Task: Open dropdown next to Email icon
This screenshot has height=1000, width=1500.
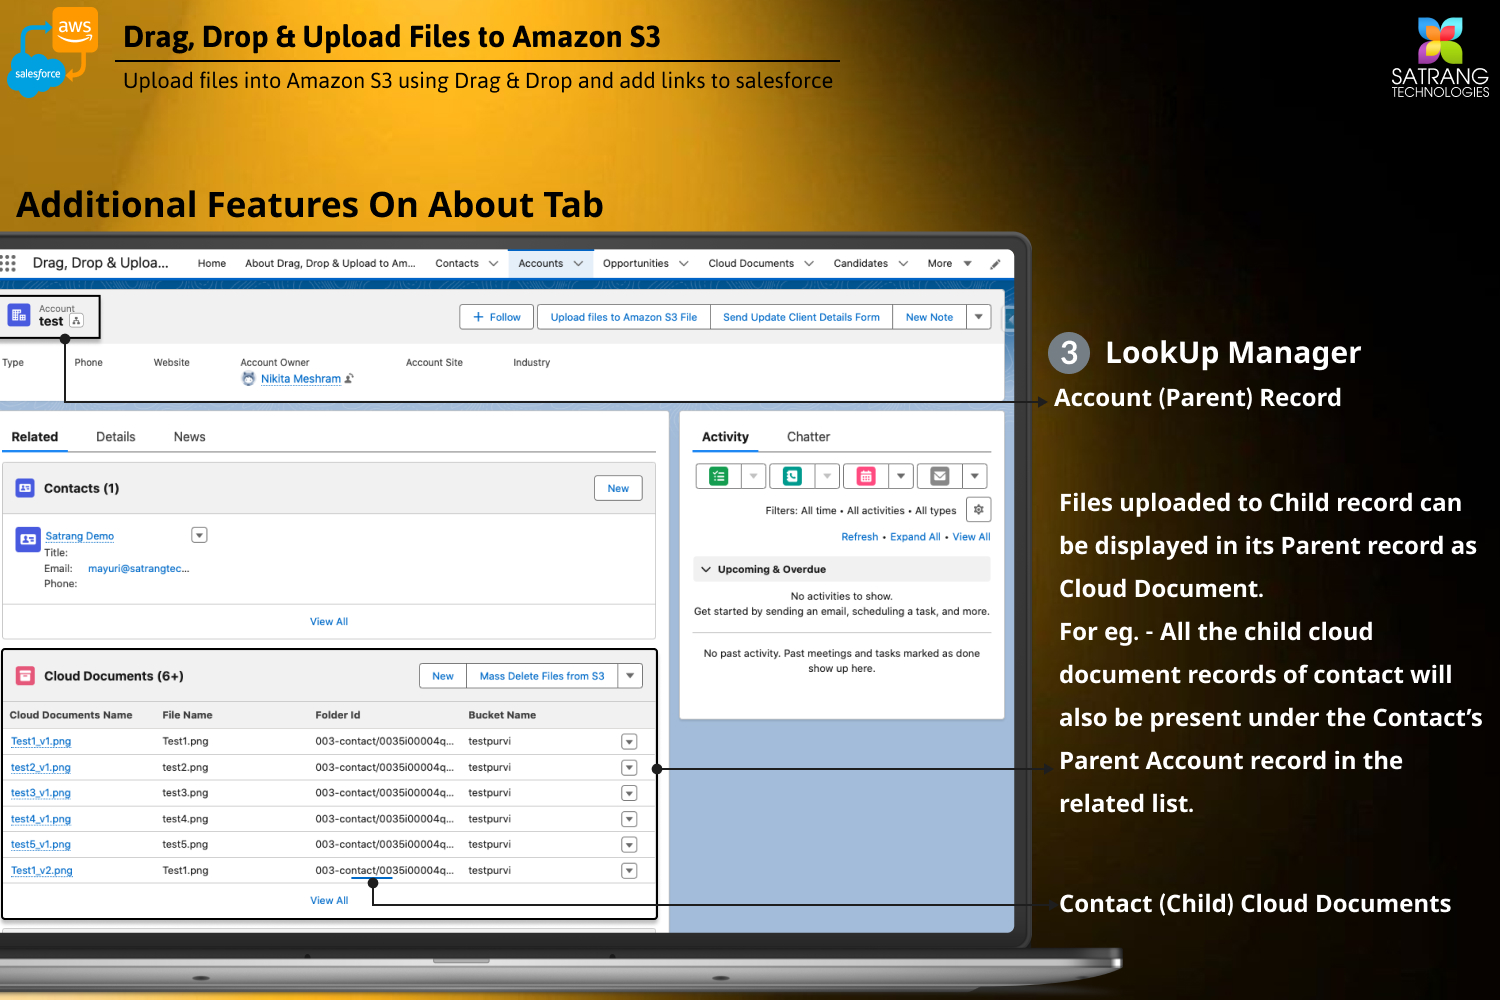Action: click(x=975, y=476)
